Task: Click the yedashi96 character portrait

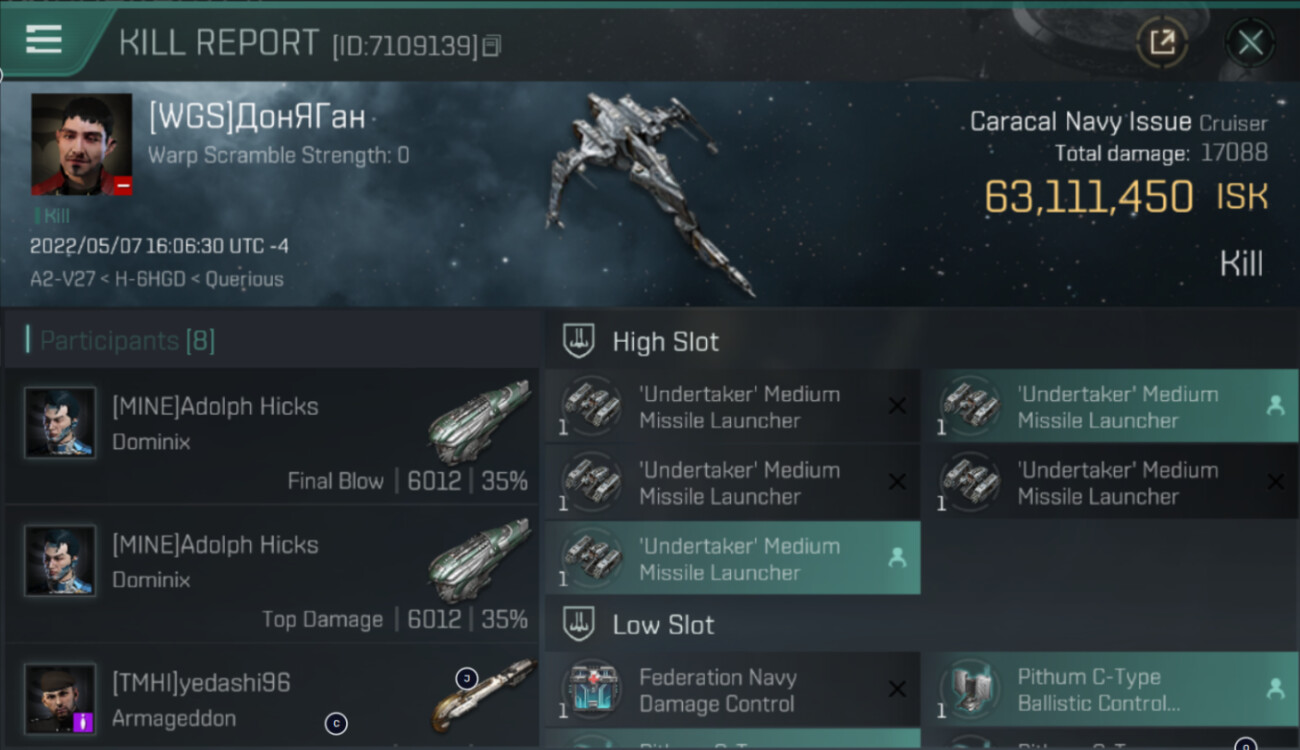Action: coord(60,699)
